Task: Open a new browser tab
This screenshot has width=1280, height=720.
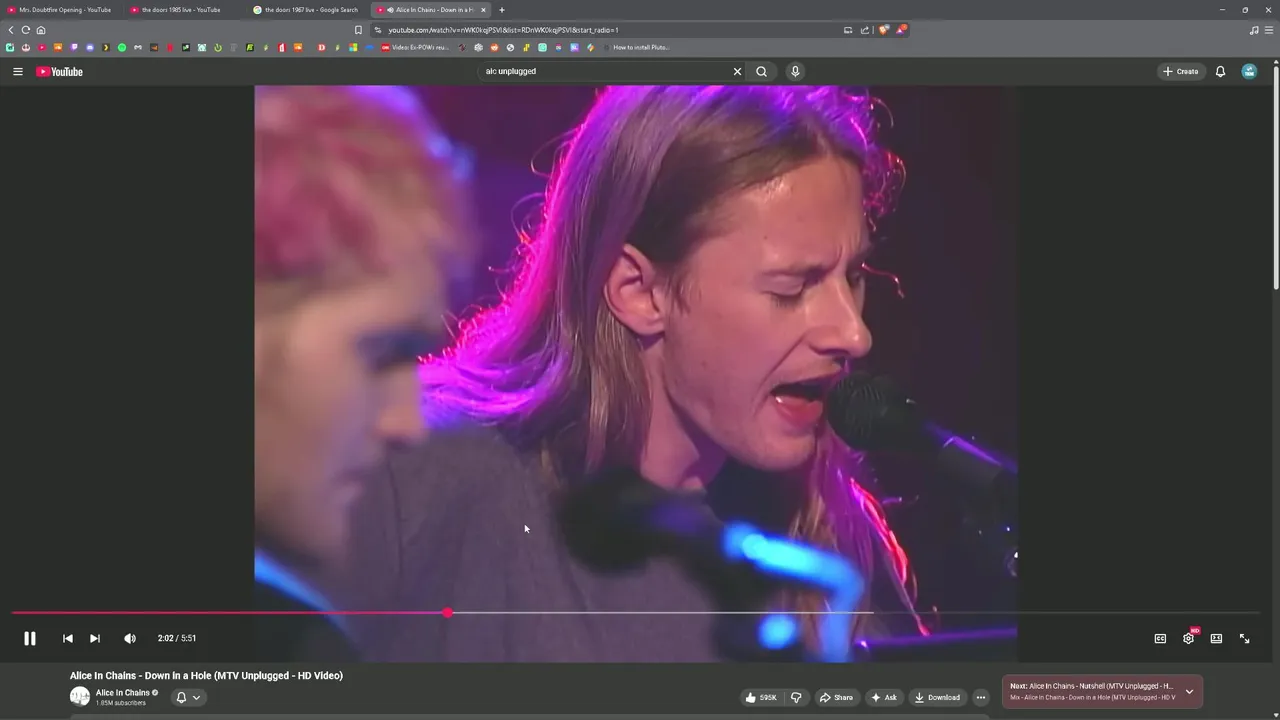Action: (x=502, y=10)
